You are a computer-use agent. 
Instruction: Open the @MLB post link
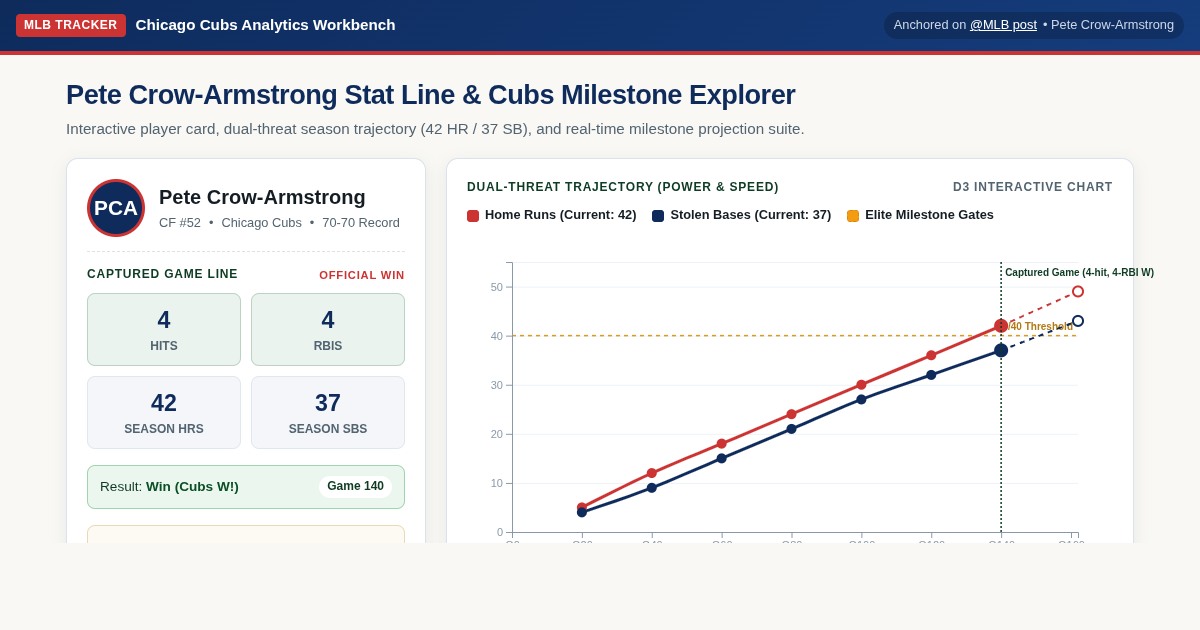[x=1003, y=25]
